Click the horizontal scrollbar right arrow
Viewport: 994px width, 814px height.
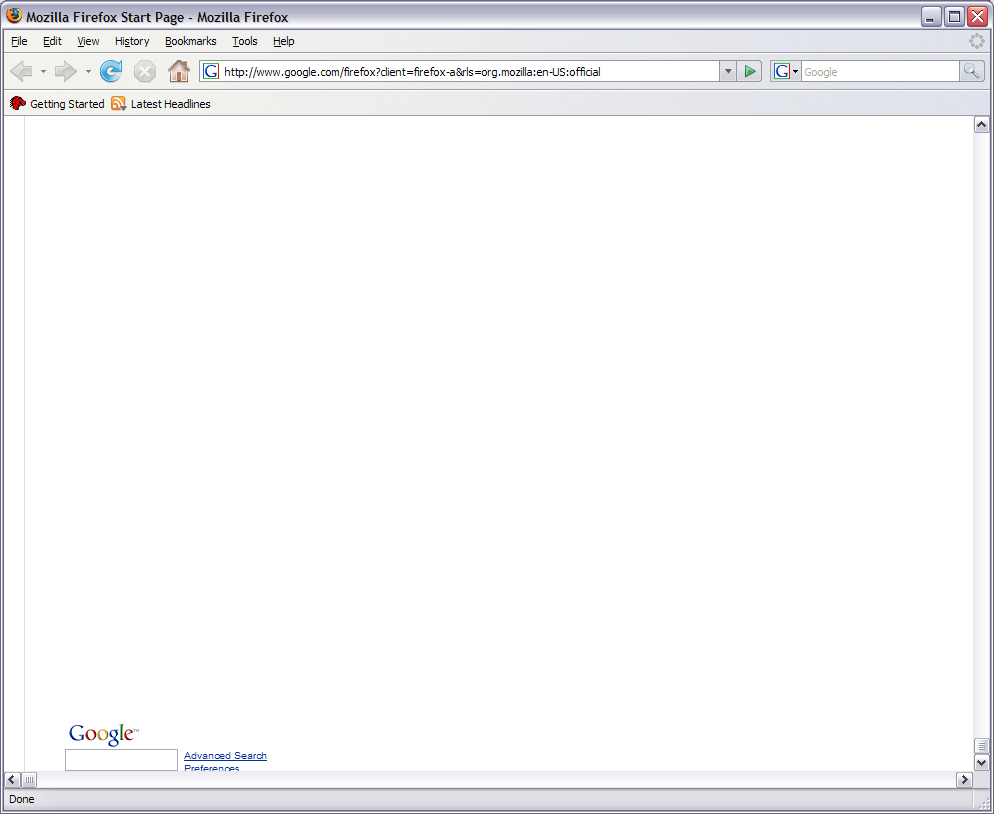[965, 779]
